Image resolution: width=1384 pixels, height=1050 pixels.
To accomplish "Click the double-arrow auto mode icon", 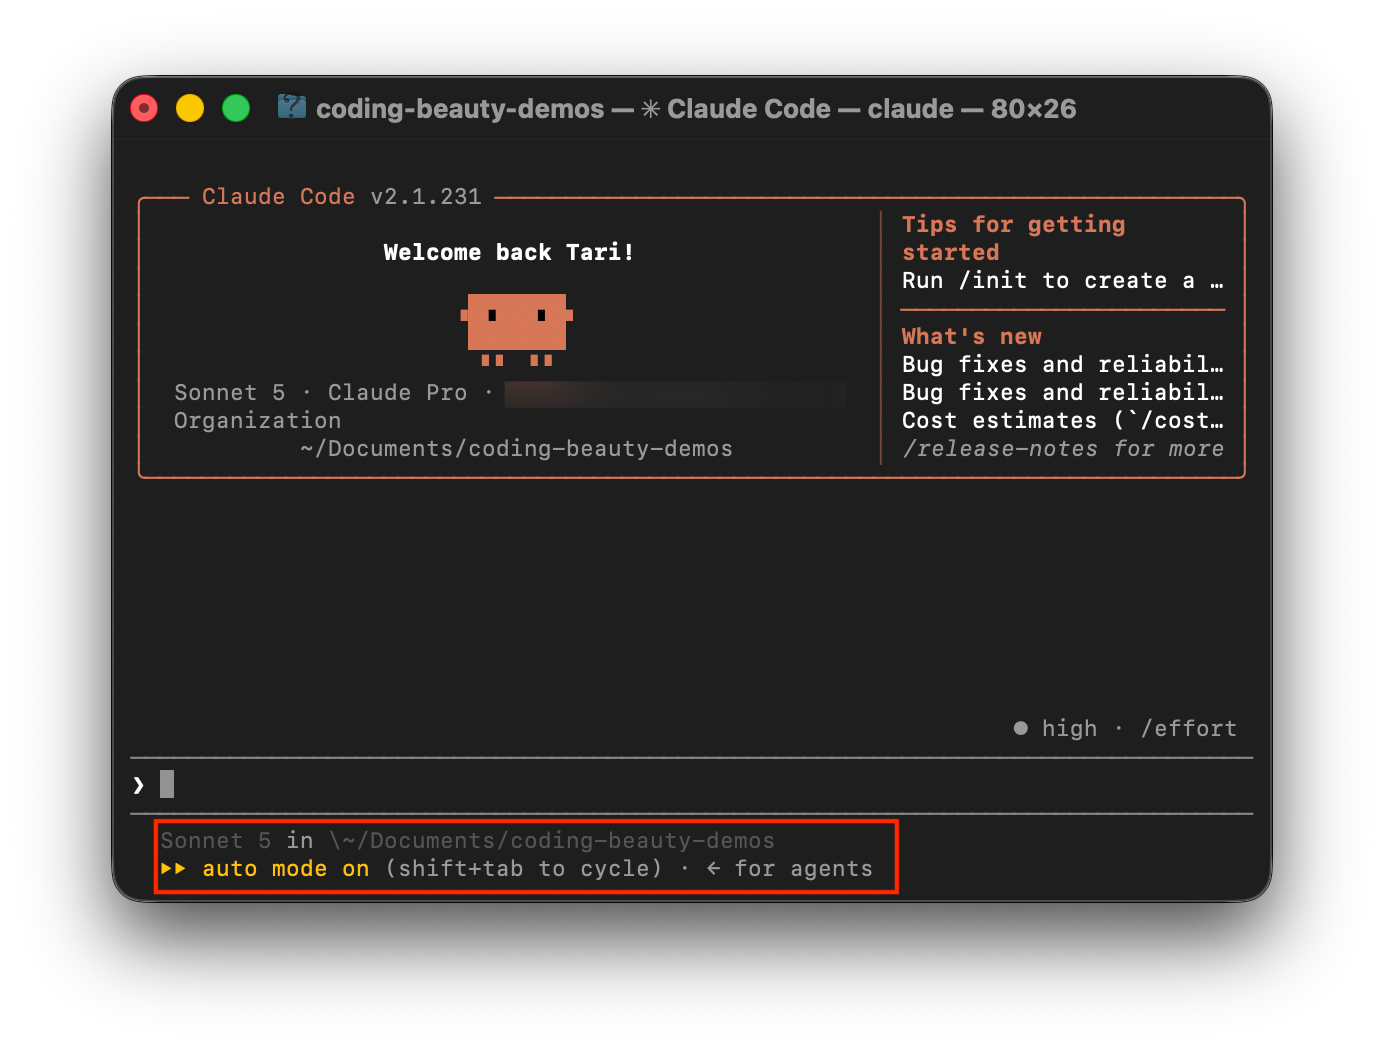I will [x=173, y=869].
